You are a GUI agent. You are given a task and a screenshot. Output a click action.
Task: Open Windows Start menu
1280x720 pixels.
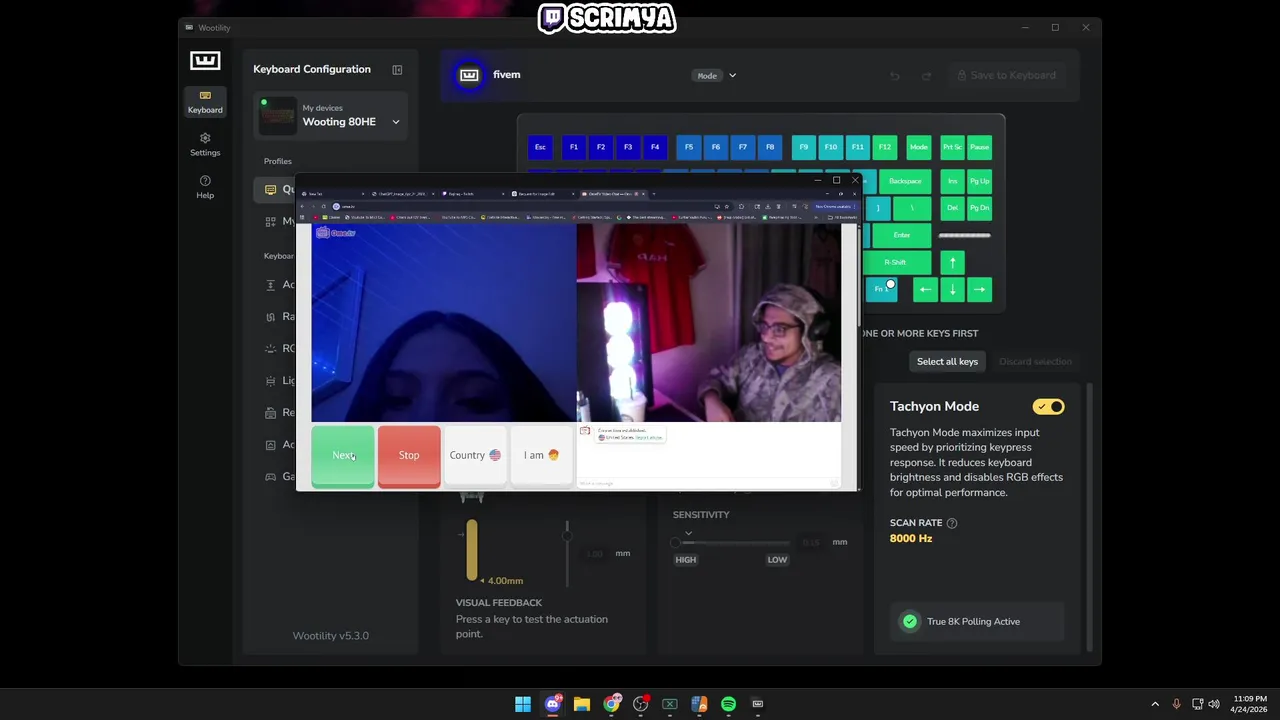point(523,704)
